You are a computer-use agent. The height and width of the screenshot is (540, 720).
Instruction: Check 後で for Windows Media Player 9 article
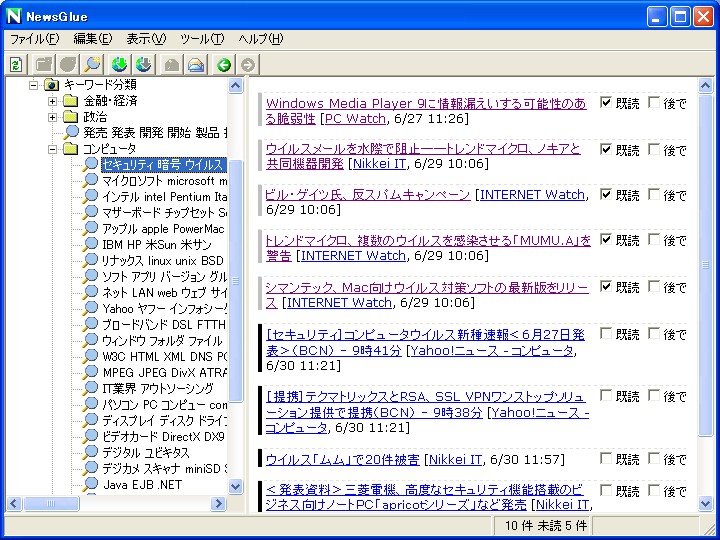pyautogui.click(x=654, y=102)
